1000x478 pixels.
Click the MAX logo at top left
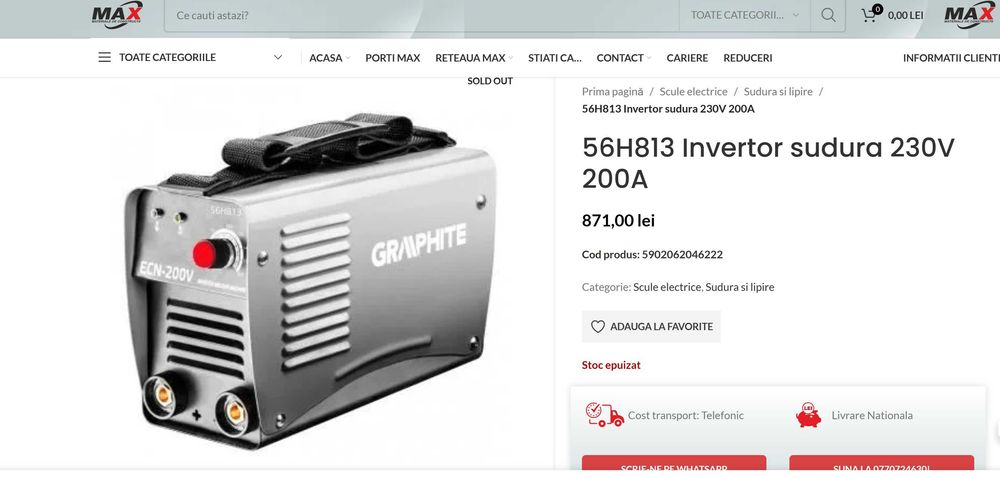tap(117, 14)
